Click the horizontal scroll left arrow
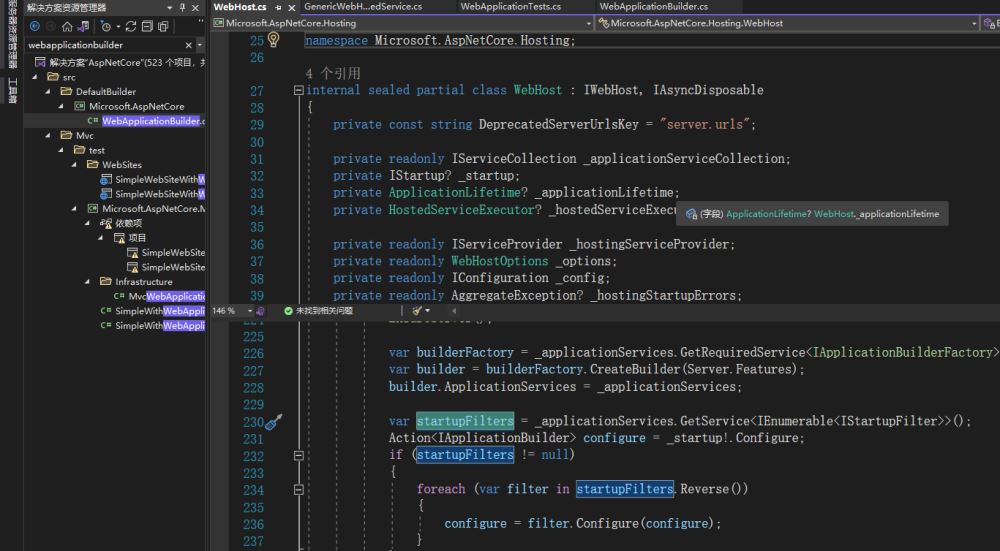1000x551 pixels. [x=454, y=311]
